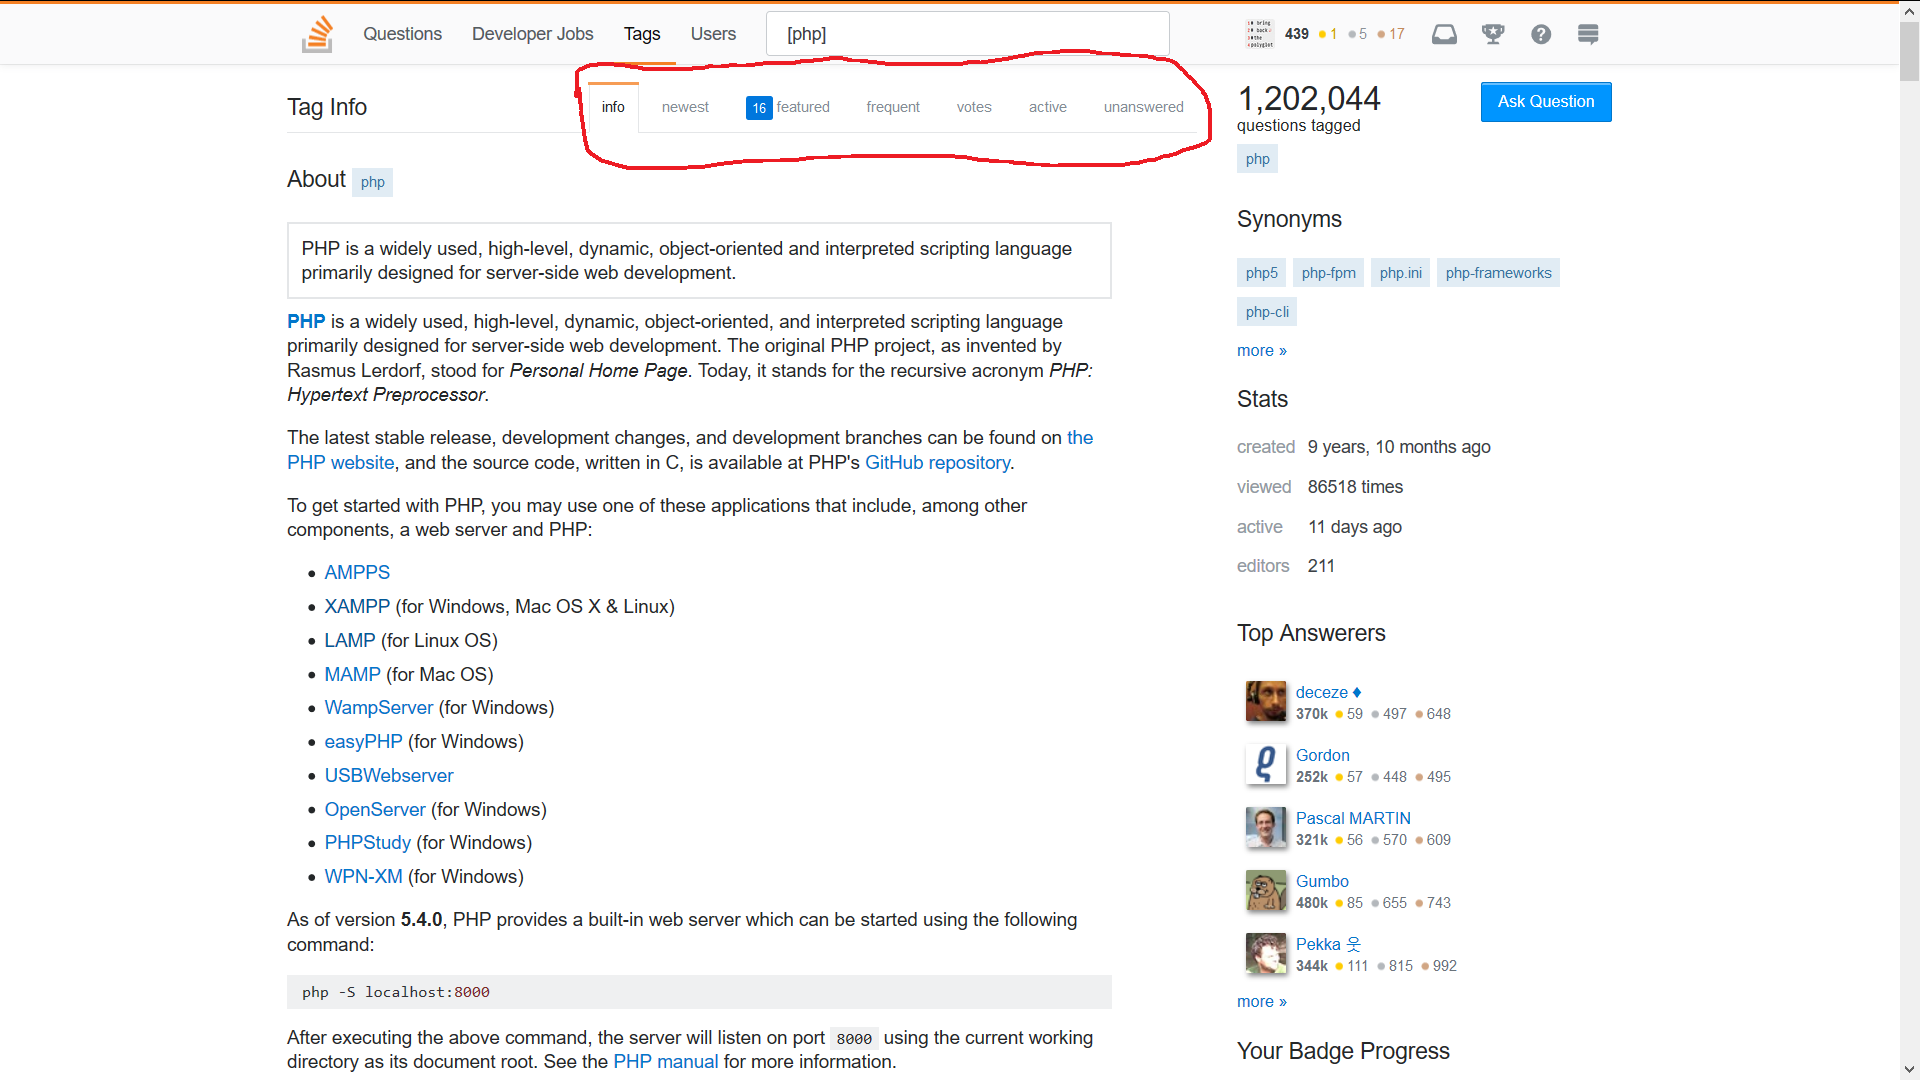The height and width of the screenshot is (1080, 1920).
Task: Open the PHPStudy link
Action: pos(367,843)
